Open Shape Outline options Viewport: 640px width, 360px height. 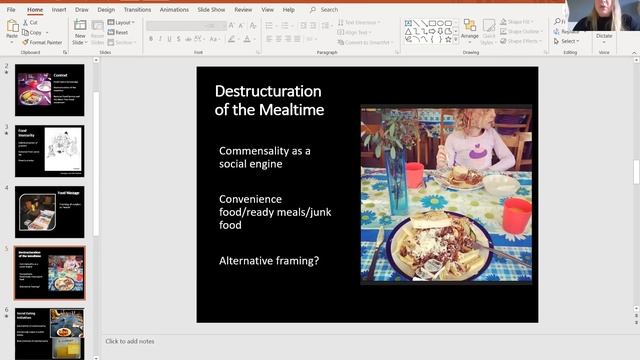pos(522,31)
